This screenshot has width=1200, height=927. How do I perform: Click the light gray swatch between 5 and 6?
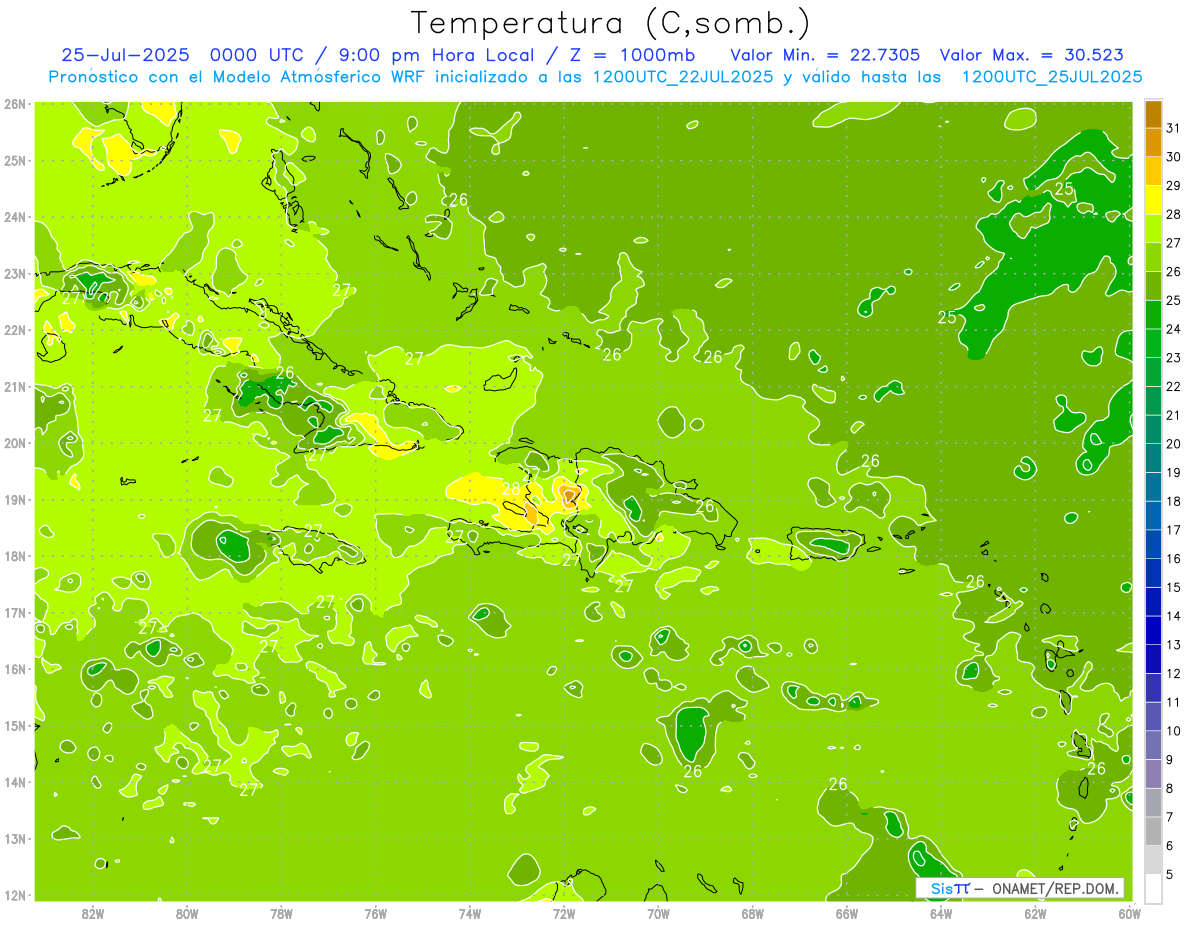click(1153, 860)
